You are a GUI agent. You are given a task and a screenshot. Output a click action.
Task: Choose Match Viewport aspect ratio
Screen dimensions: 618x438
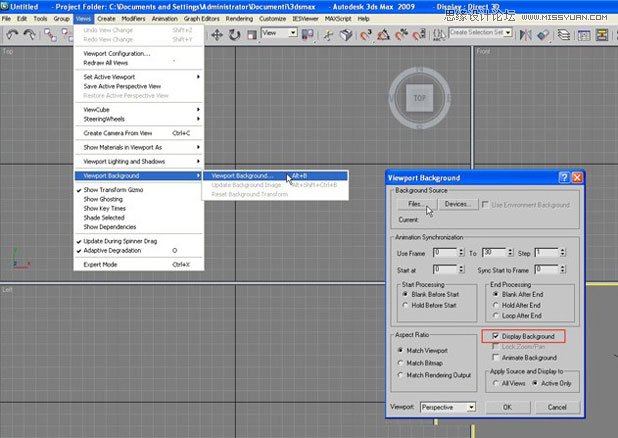point(400,350)
